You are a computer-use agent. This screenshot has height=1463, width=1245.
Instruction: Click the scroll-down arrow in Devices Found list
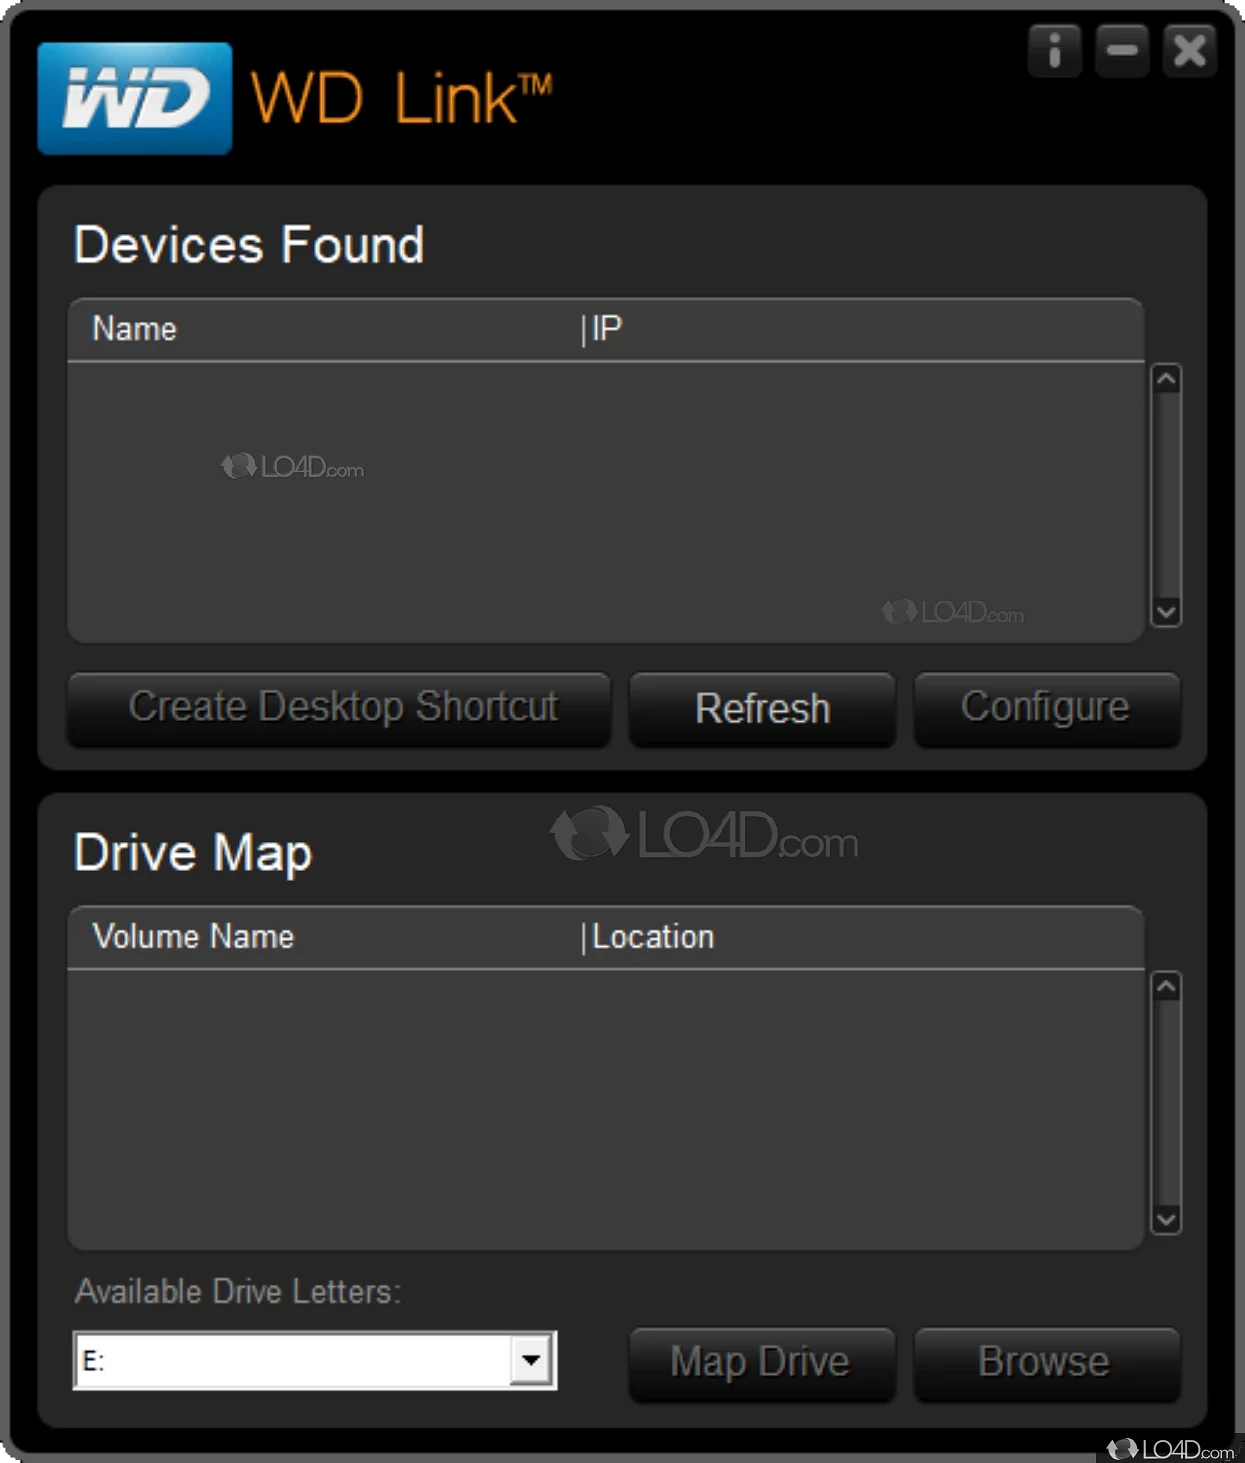point(1166,610)
